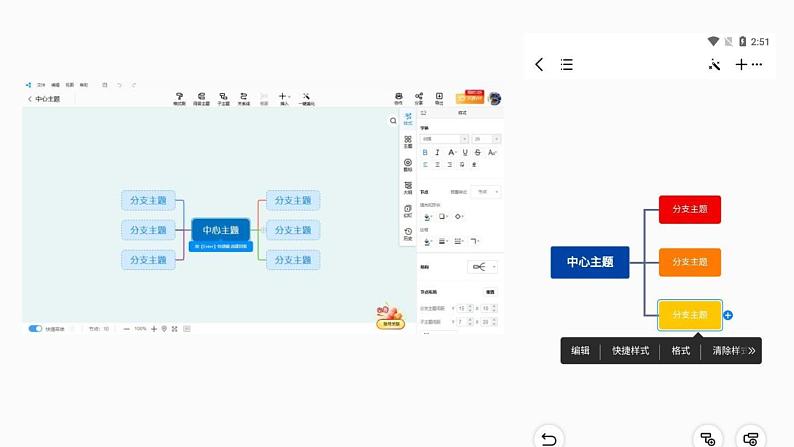Open the node fill color bucket
This screenshot has width=794, height=447.
428,217
